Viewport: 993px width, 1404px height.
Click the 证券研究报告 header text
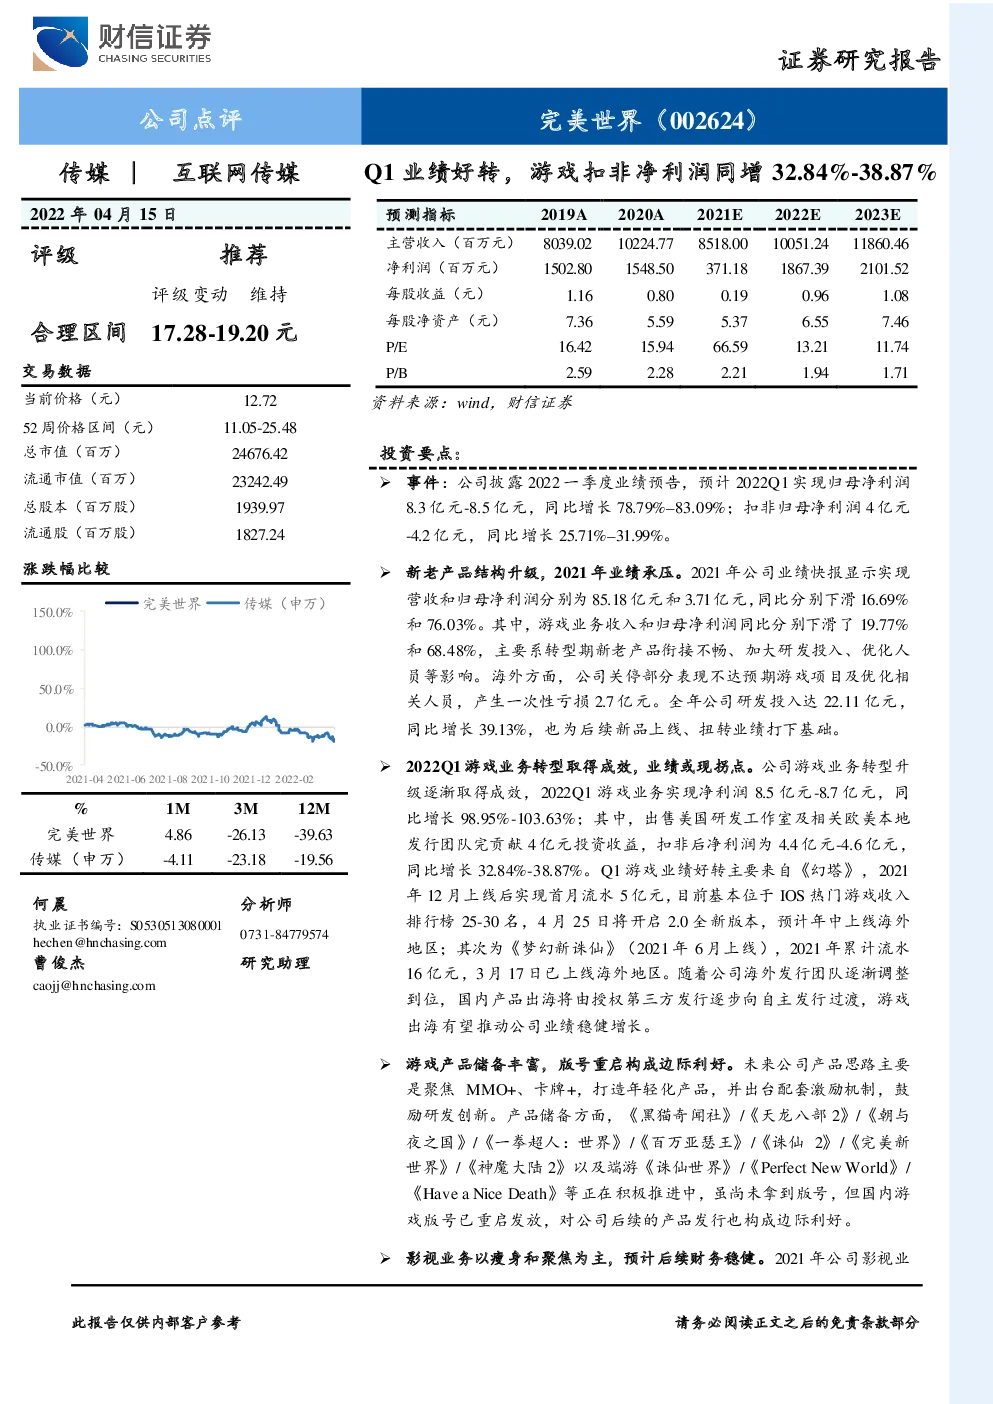coord(859,60)
